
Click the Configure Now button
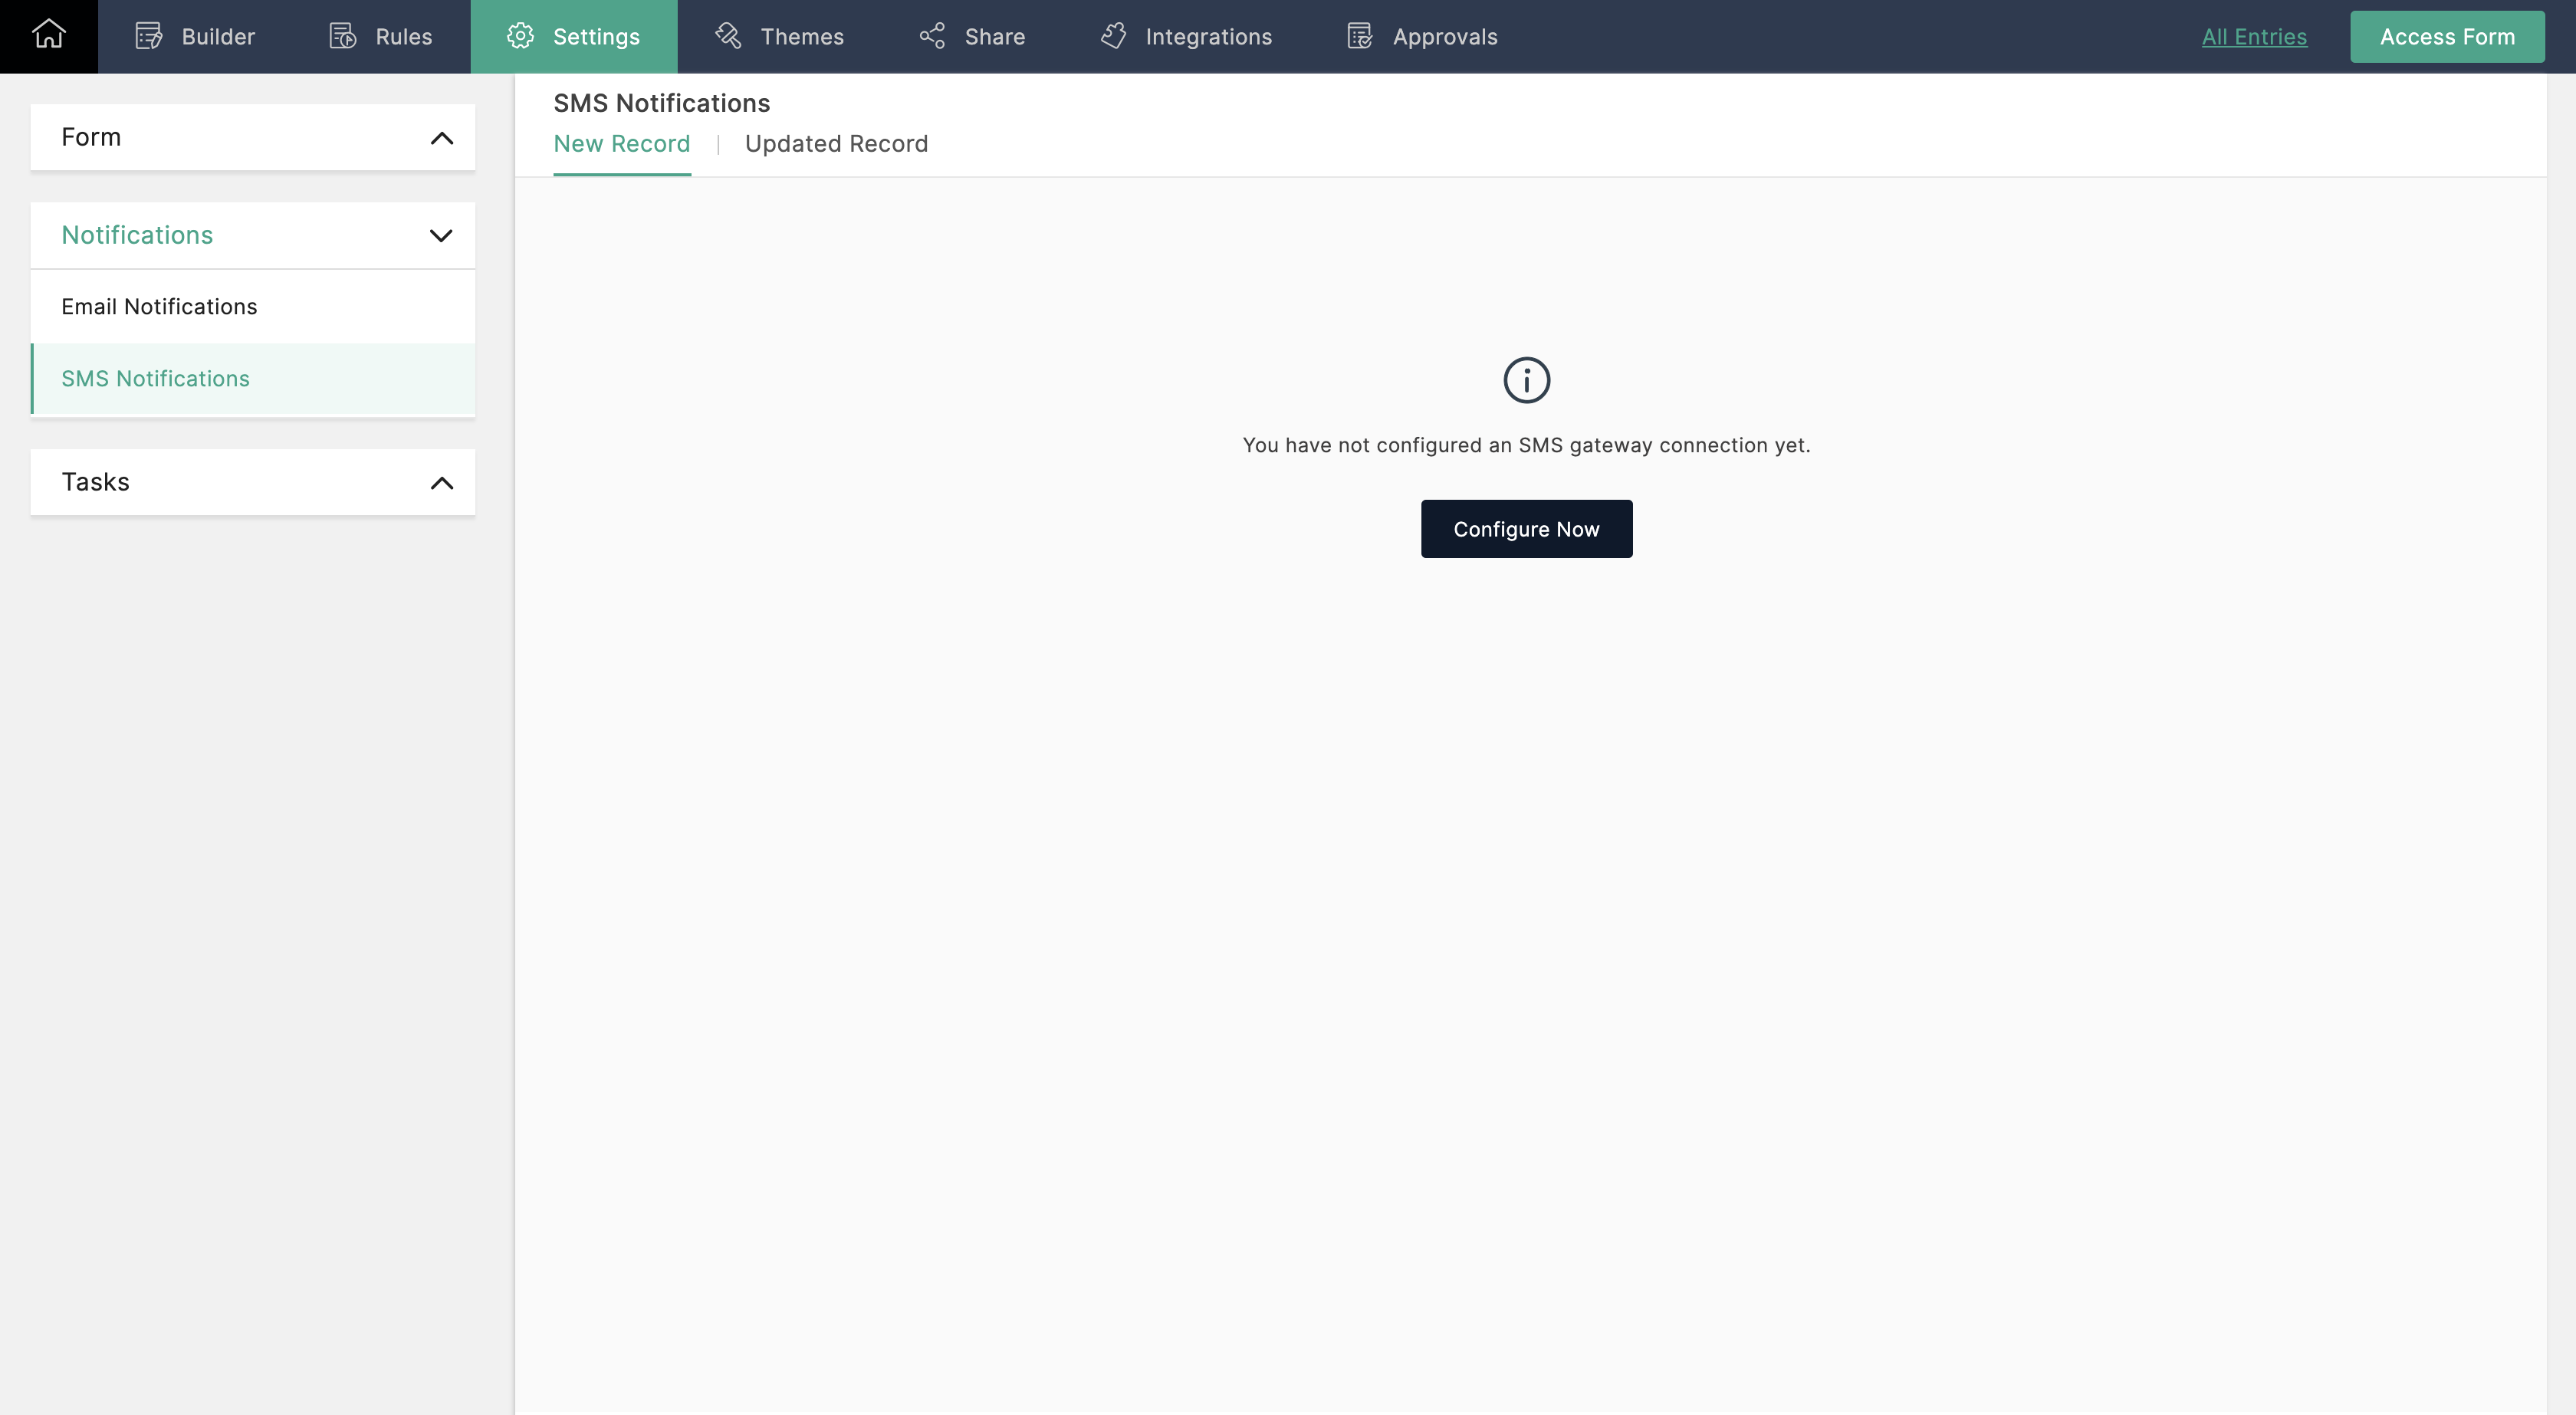pyautogui.click(x=1526, y=529)
